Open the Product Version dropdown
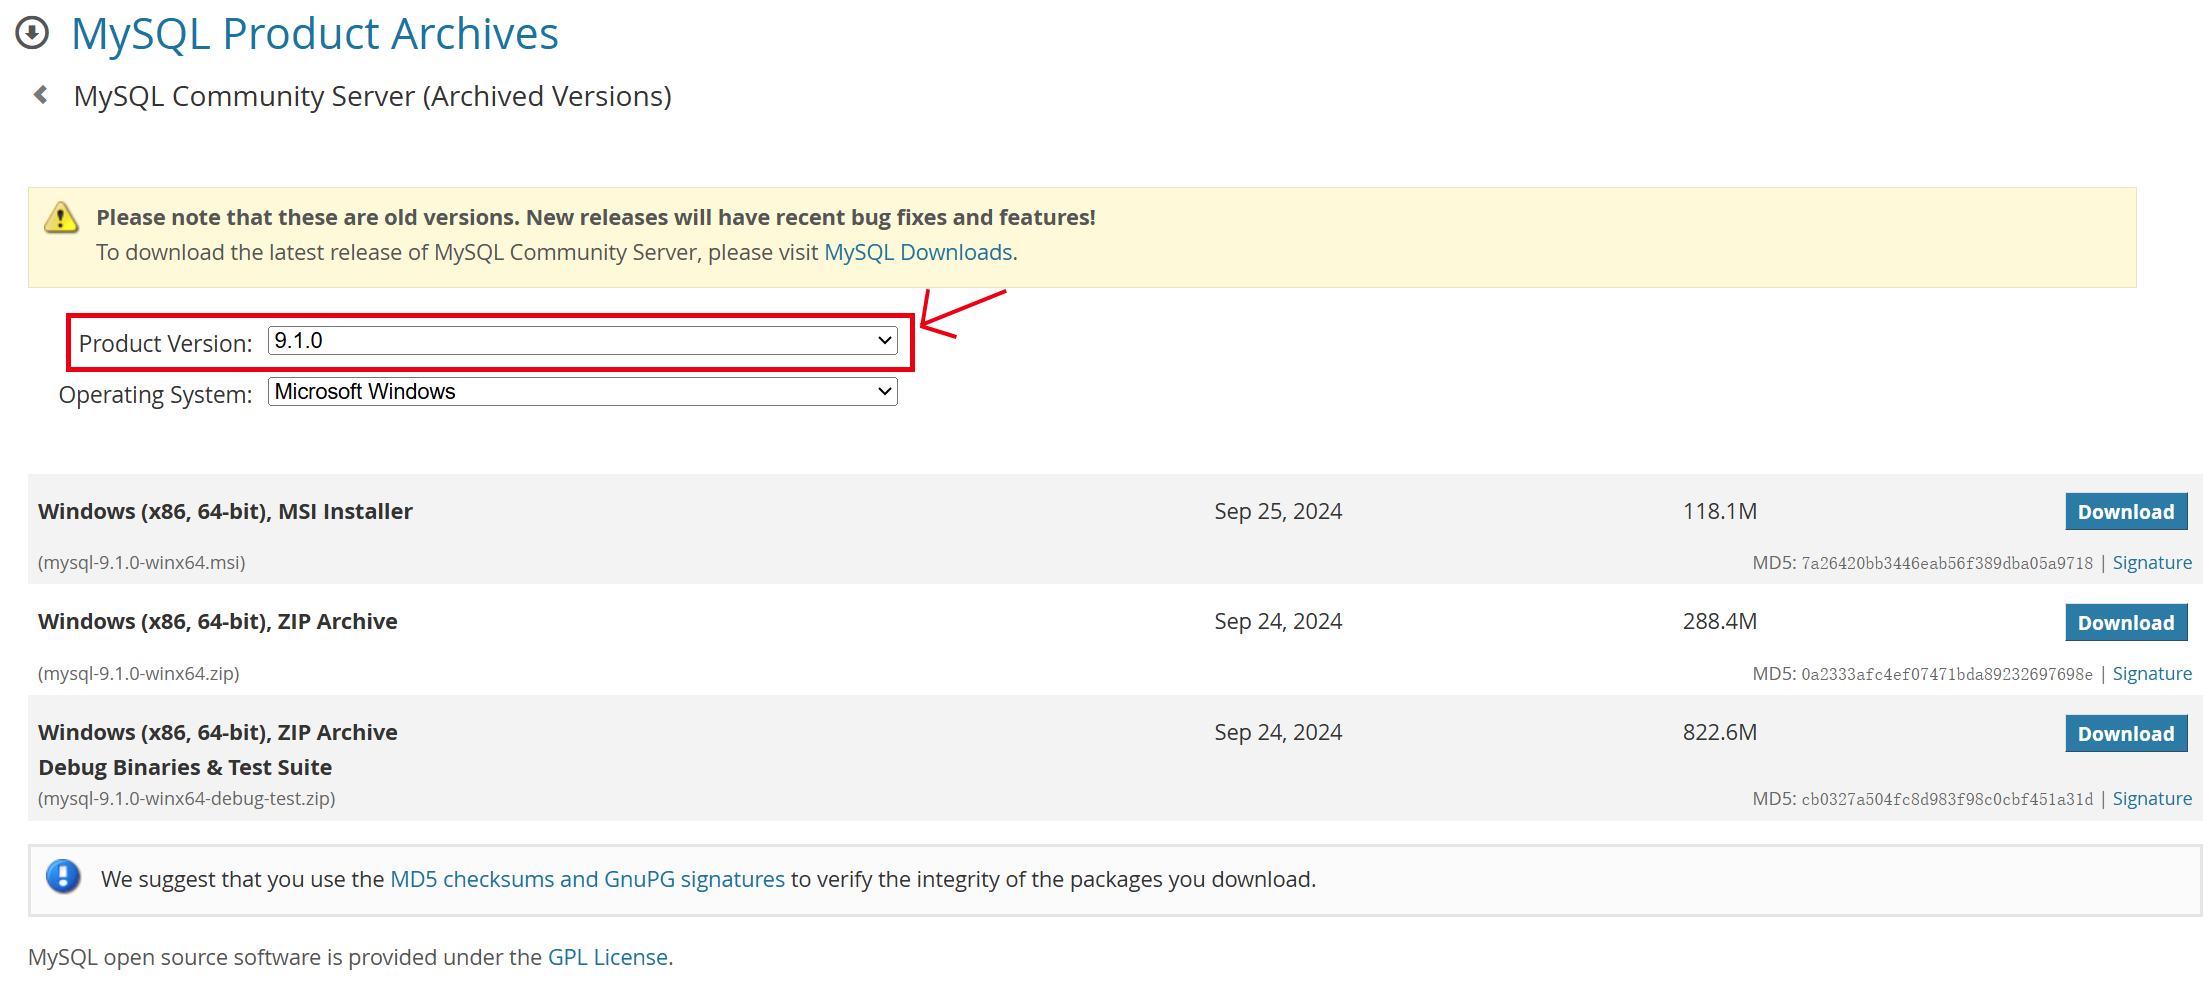 (x=582, y=341)
